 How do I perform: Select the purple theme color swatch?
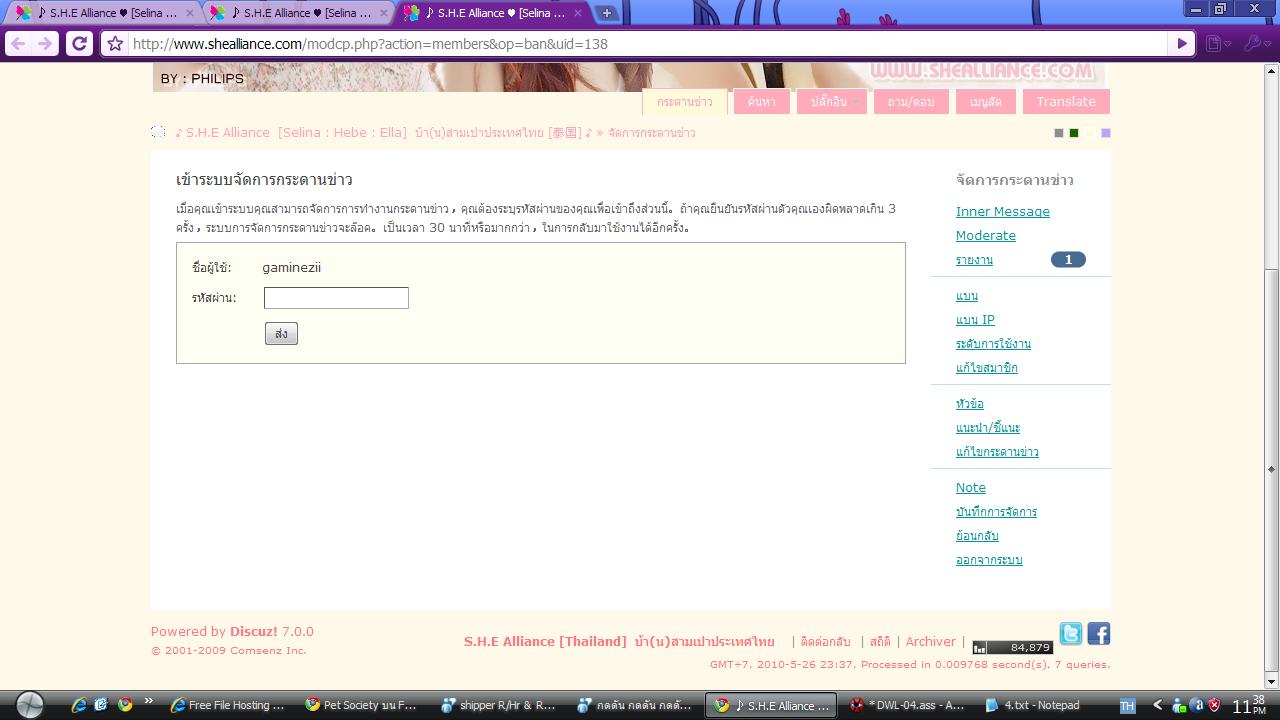point(1106,133)
